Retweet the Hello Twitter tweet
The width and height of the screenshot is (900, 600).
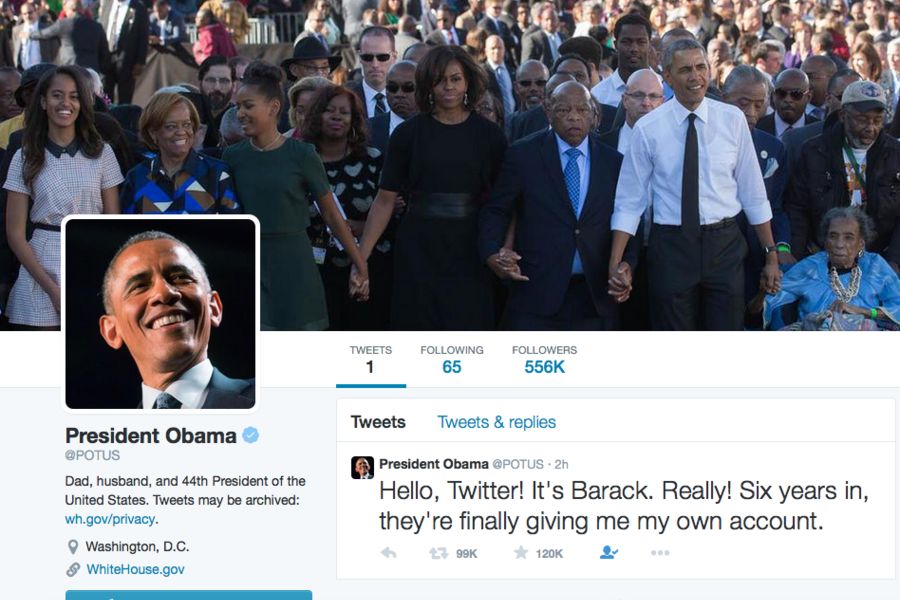coord(439,553)
